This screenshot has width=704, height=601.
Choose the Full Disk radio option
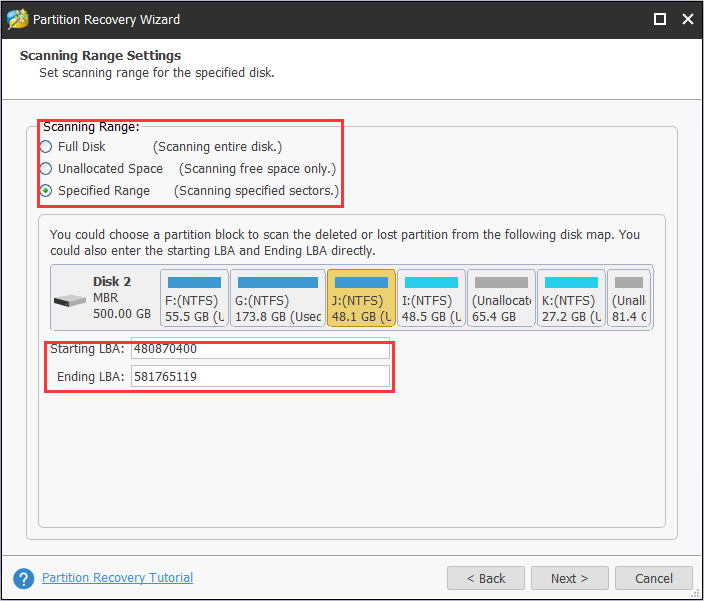[46, 147]
